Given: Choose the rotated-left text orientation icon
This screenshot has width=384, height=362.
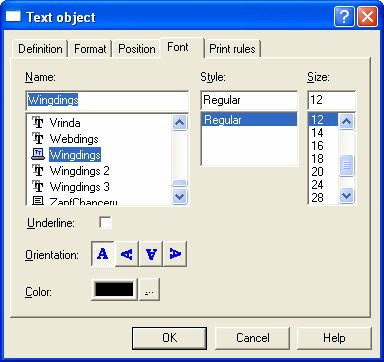Looking at the screenshot, I should click(x=127, y=254).
